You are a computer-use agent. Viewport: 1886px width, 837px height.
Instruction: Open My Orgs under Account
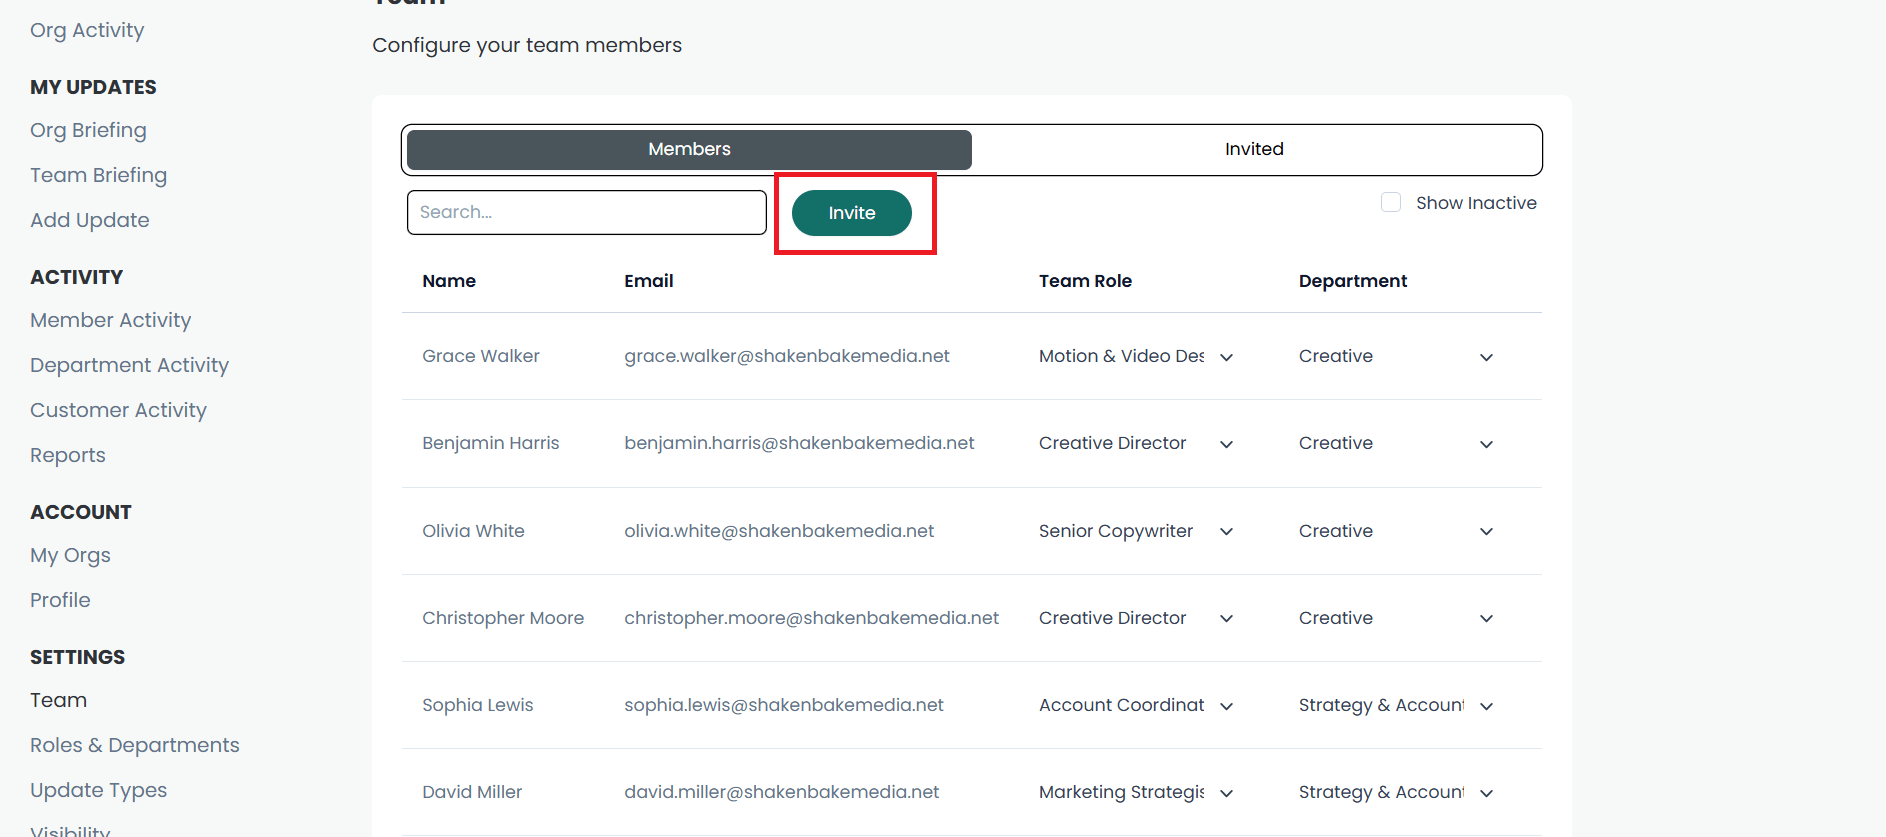coord(70,555)
